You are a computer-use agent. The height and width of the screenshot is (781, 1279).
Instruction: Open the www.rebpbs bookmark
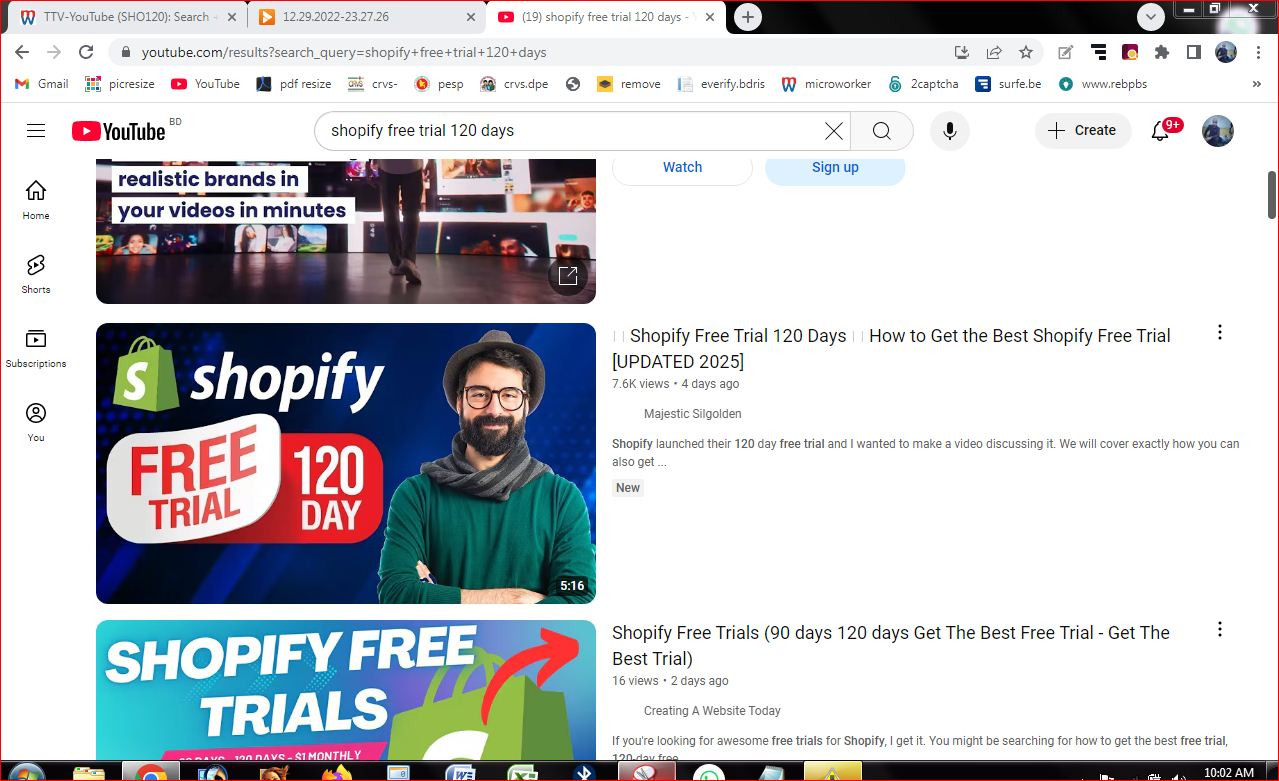point(1102,84)
